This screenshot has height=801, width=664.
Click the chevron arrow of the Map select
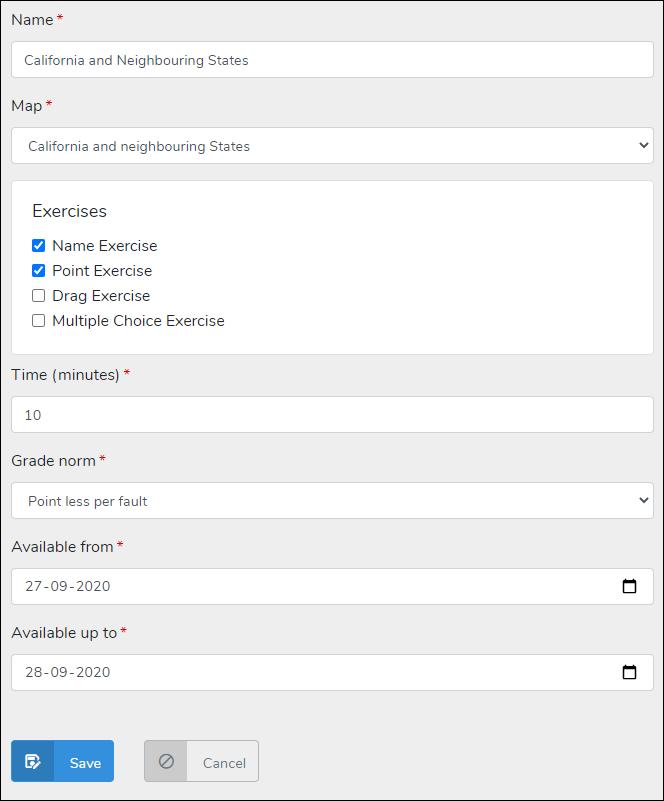click(642, 146)
